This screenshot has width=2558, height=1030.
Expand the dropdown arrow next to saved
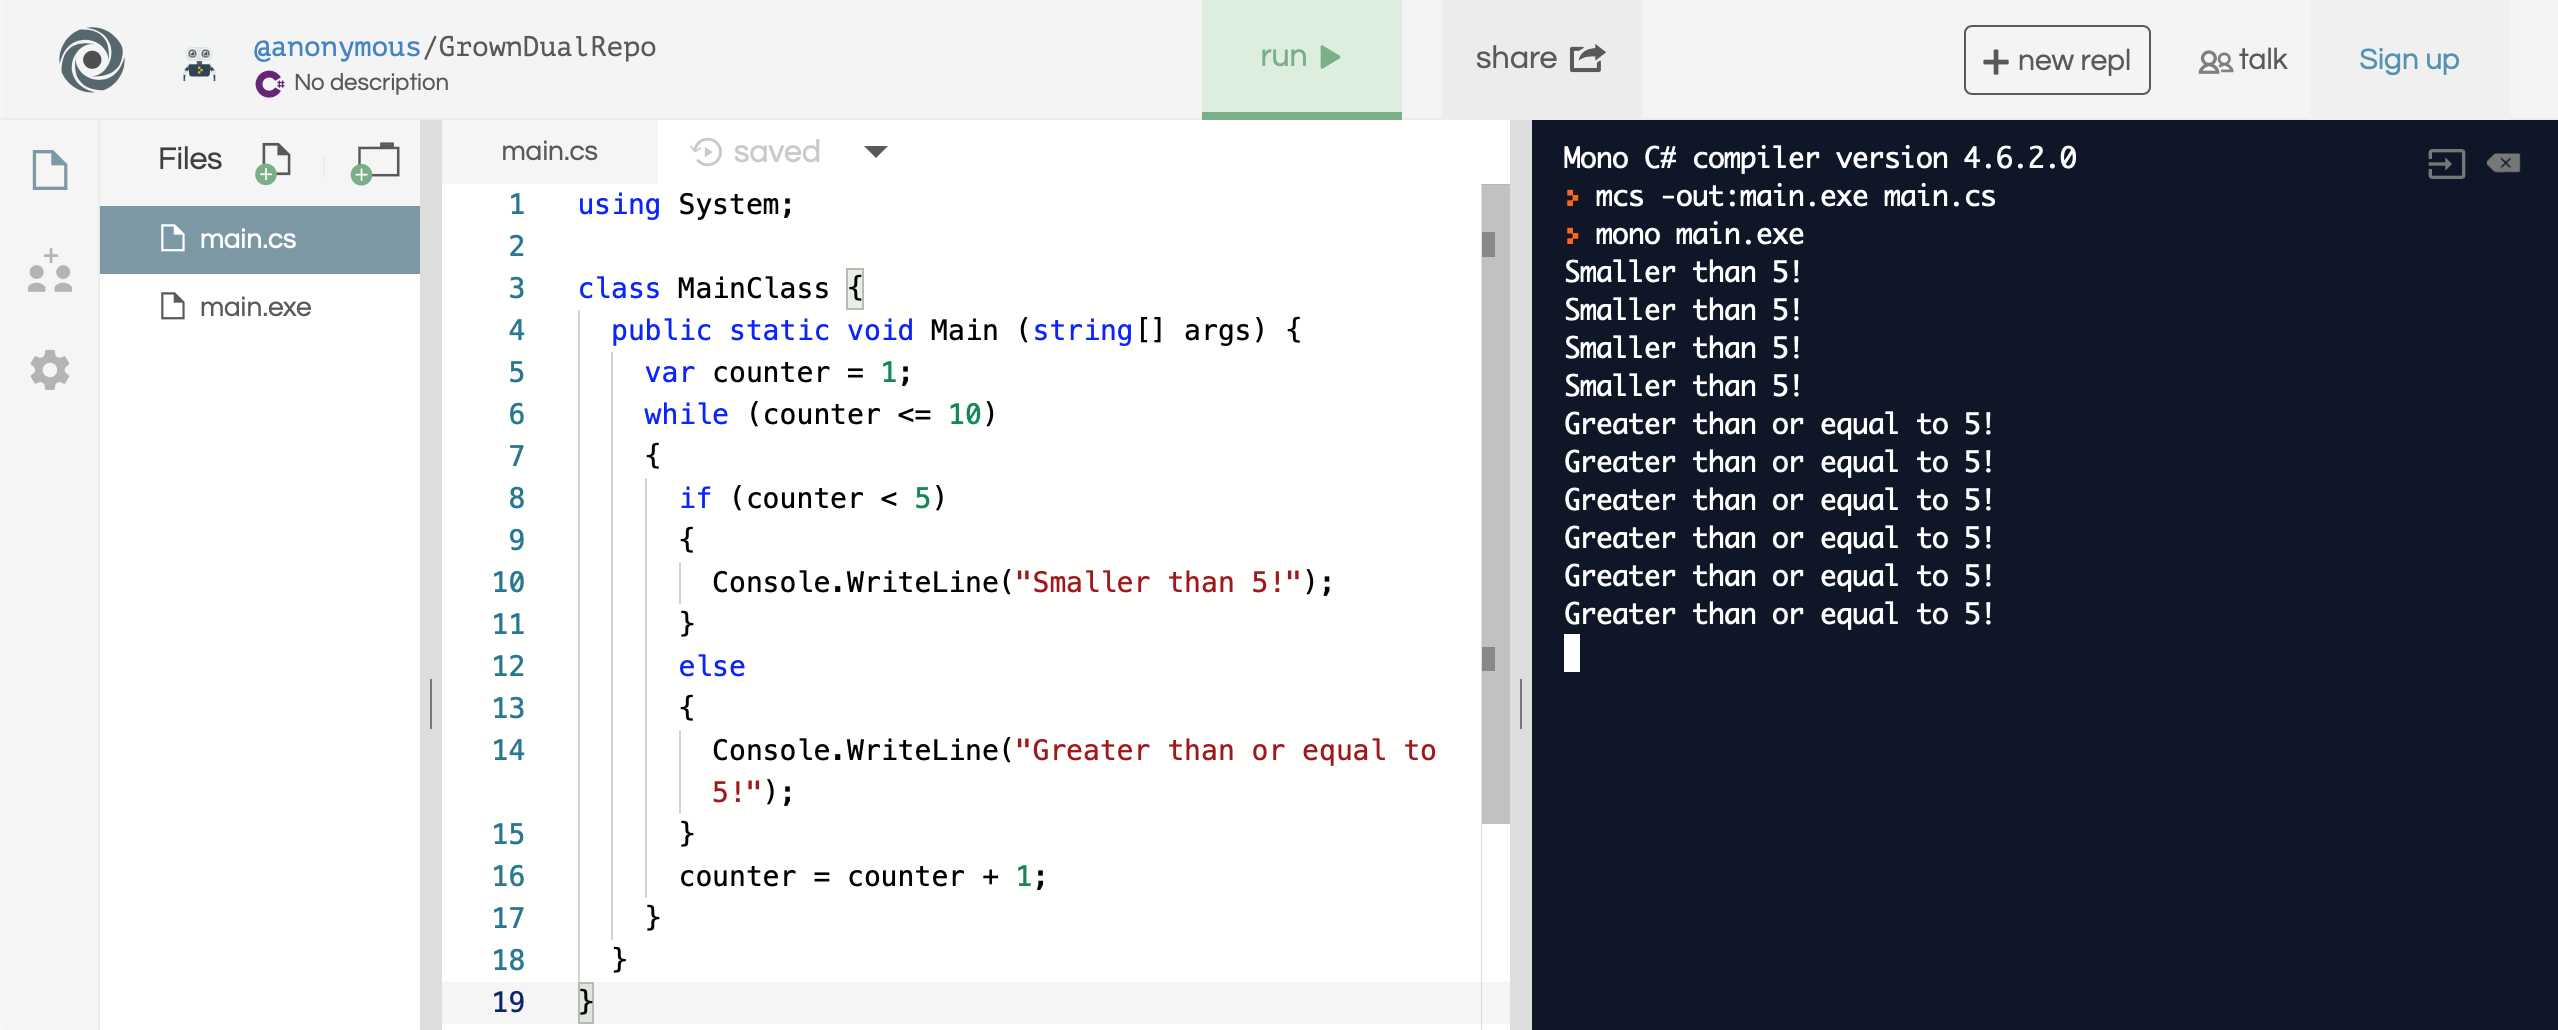(876, 152)
